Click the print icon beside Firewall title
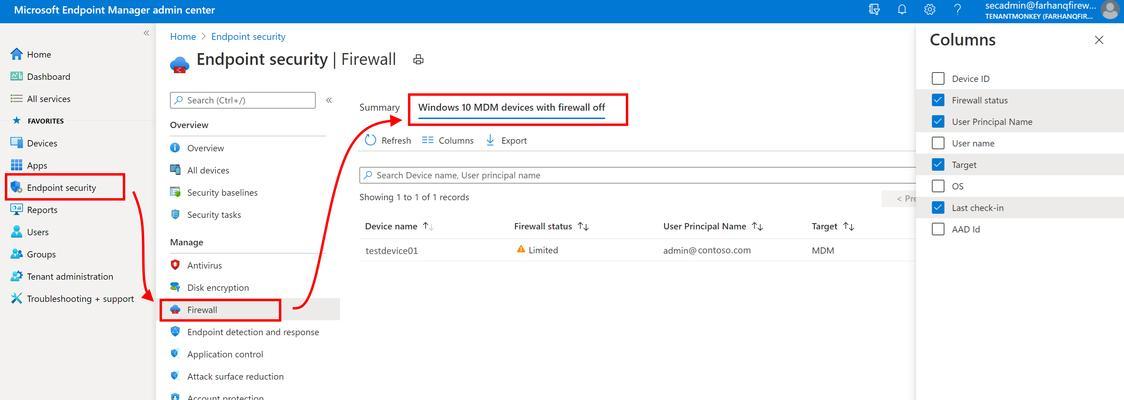 tap(419, 59)
